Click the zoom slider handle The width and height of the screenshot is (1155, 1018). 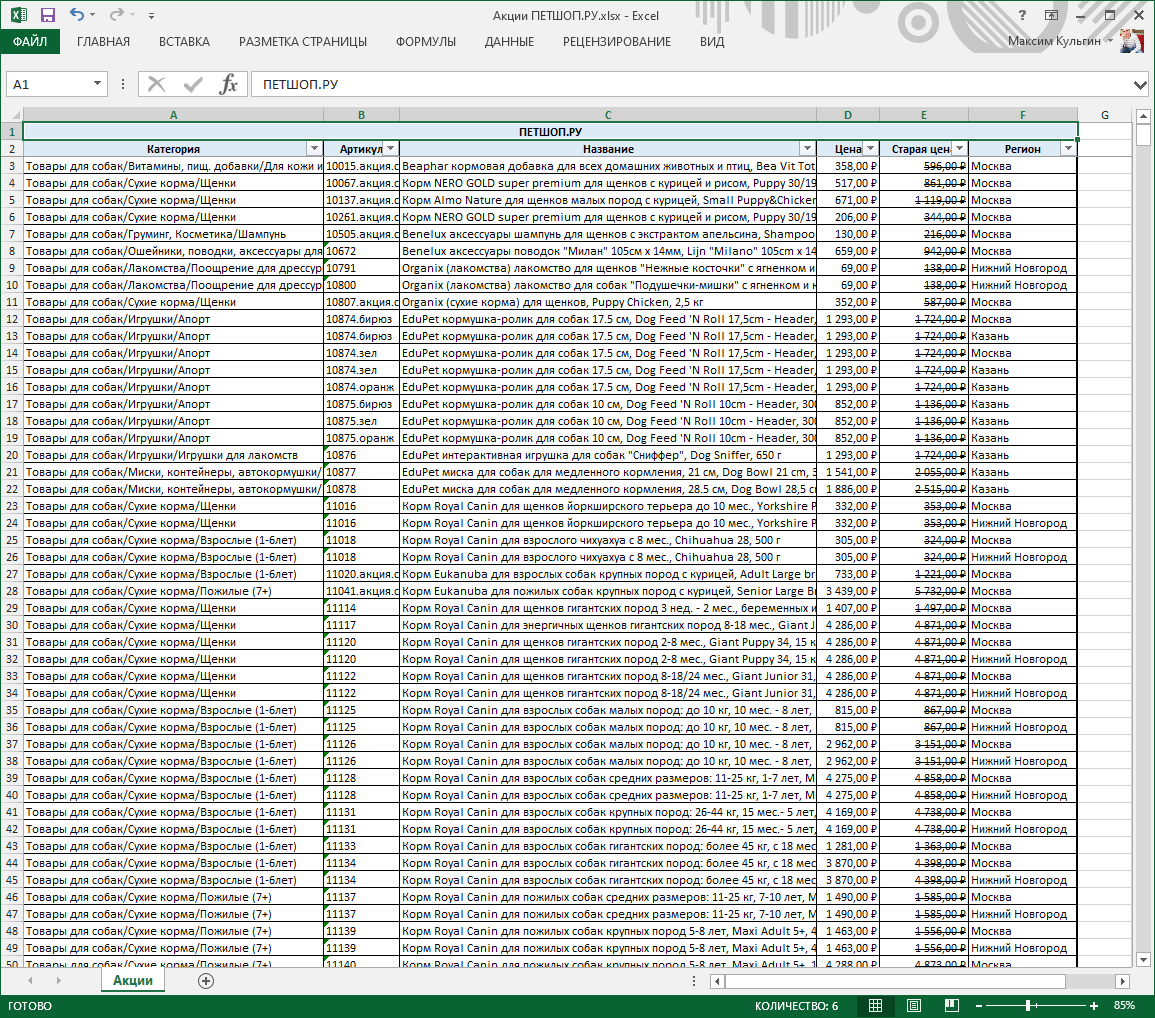pos(1028,1005)
